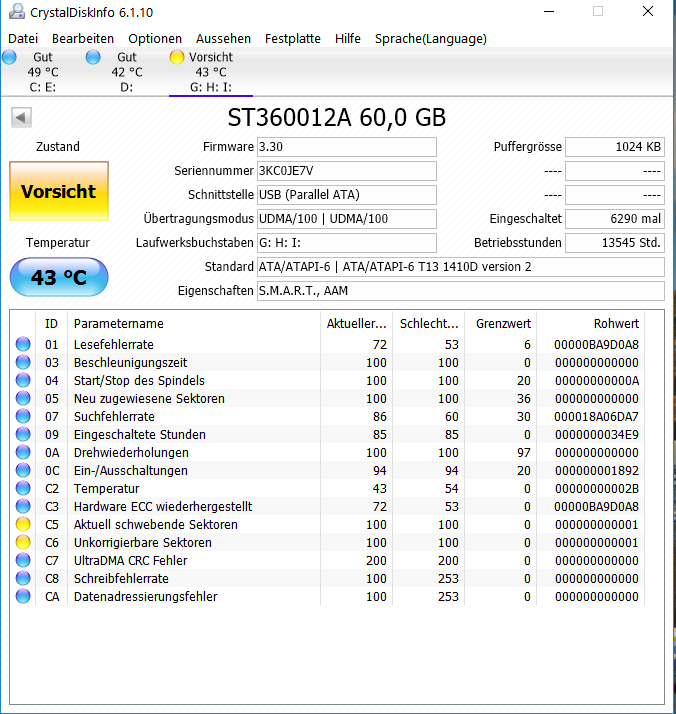Click the Firmware field showing 3.30
Viewport: 676px width, 714px height.
pyautogui.click(x=347, y=147)
